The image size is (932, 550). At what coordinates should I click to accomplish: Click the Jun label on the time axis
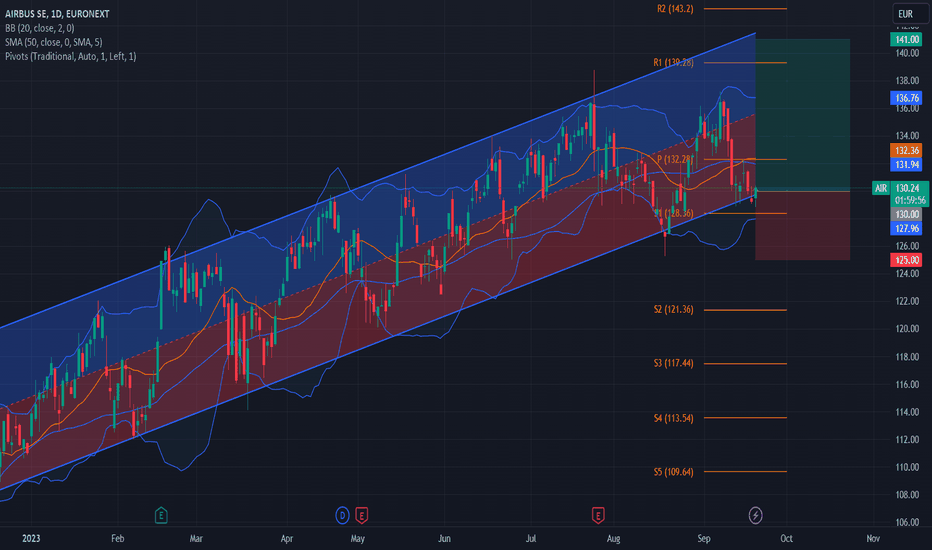(x=444, y=538)
